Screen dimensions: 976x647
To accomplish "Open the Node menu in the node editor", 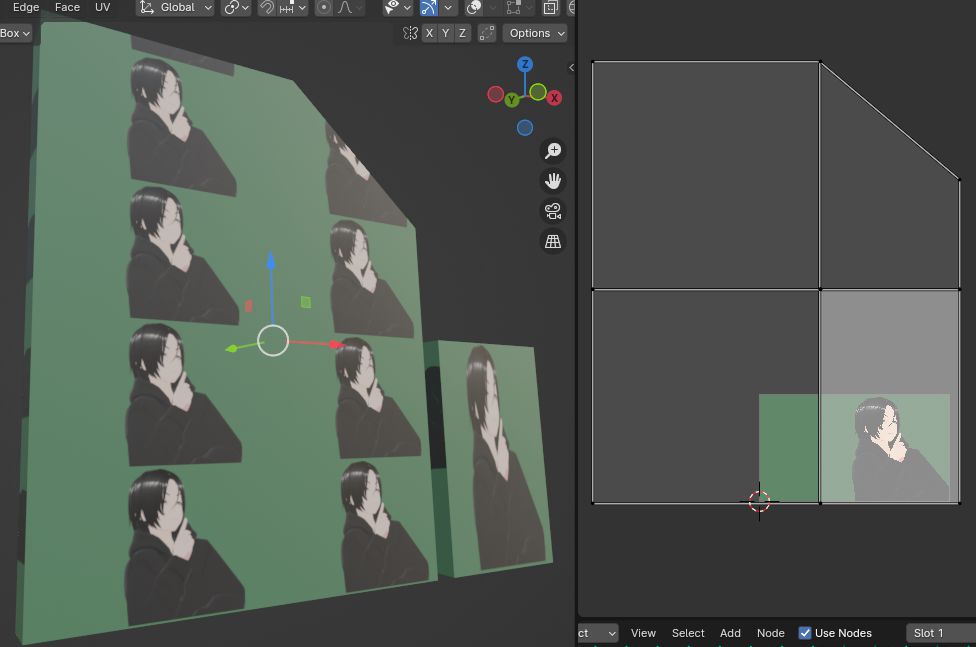I will [770, 633].
